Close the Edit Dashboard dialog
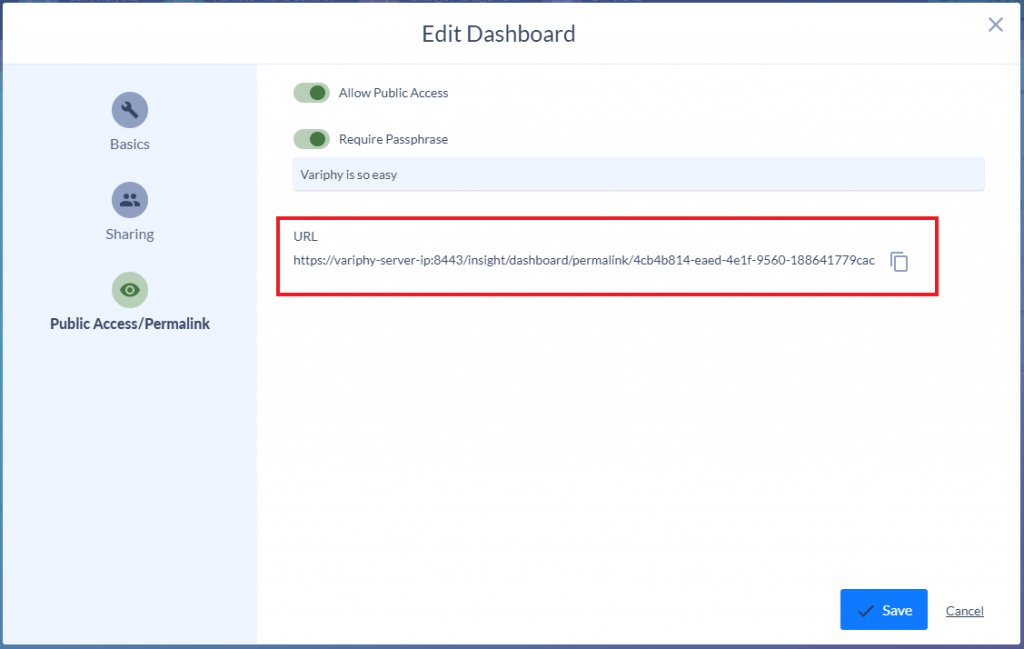1024x649 pixels. [995, 25]
